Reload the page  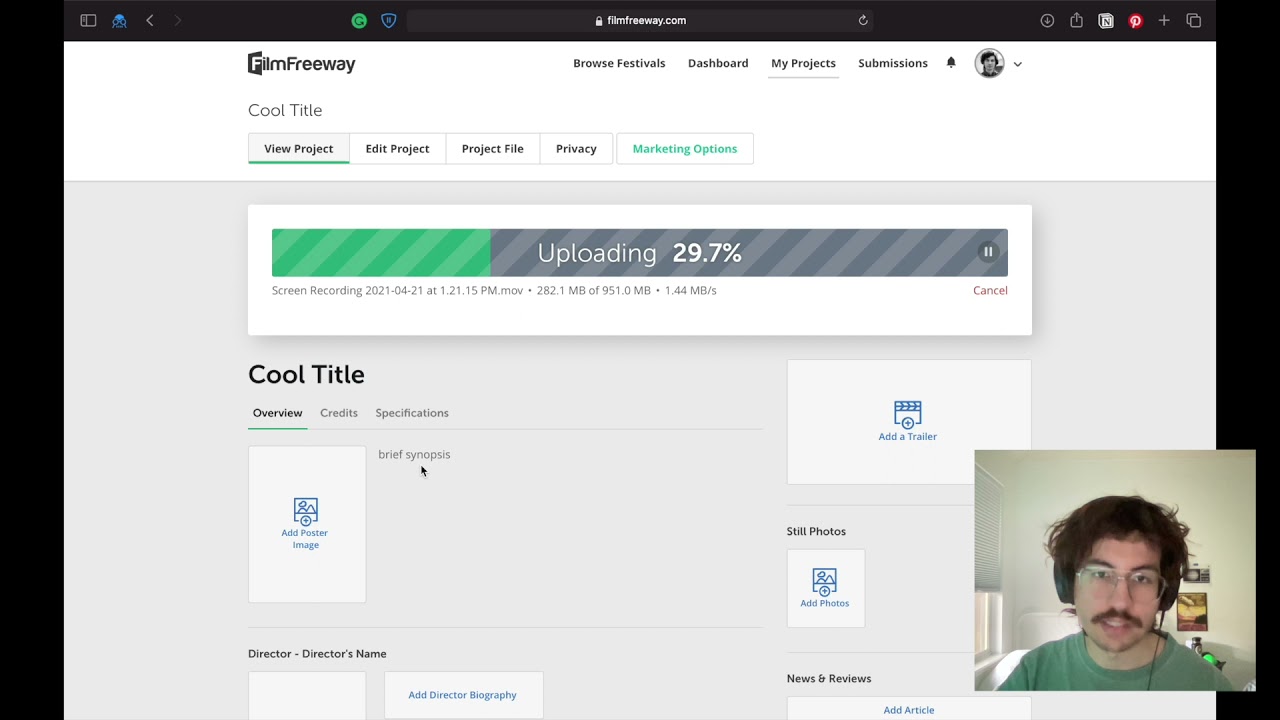(x=863, y=20)
